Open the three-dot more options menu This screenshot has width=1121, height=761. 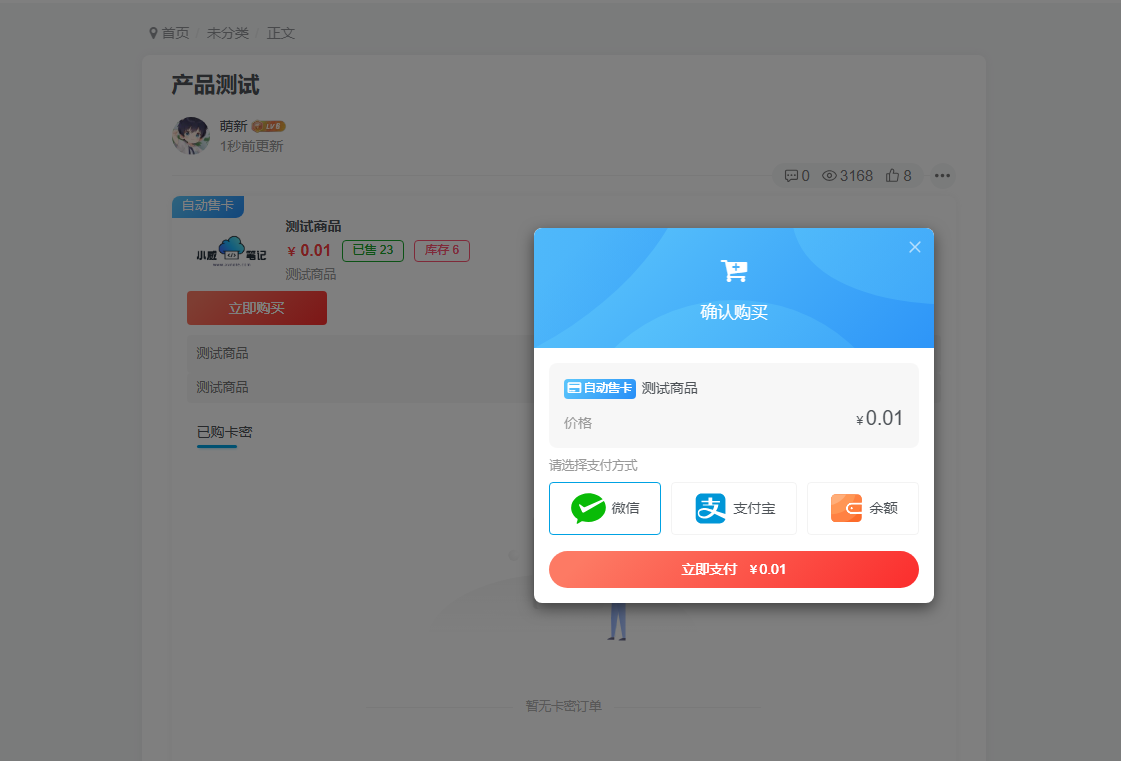[942, 176]
